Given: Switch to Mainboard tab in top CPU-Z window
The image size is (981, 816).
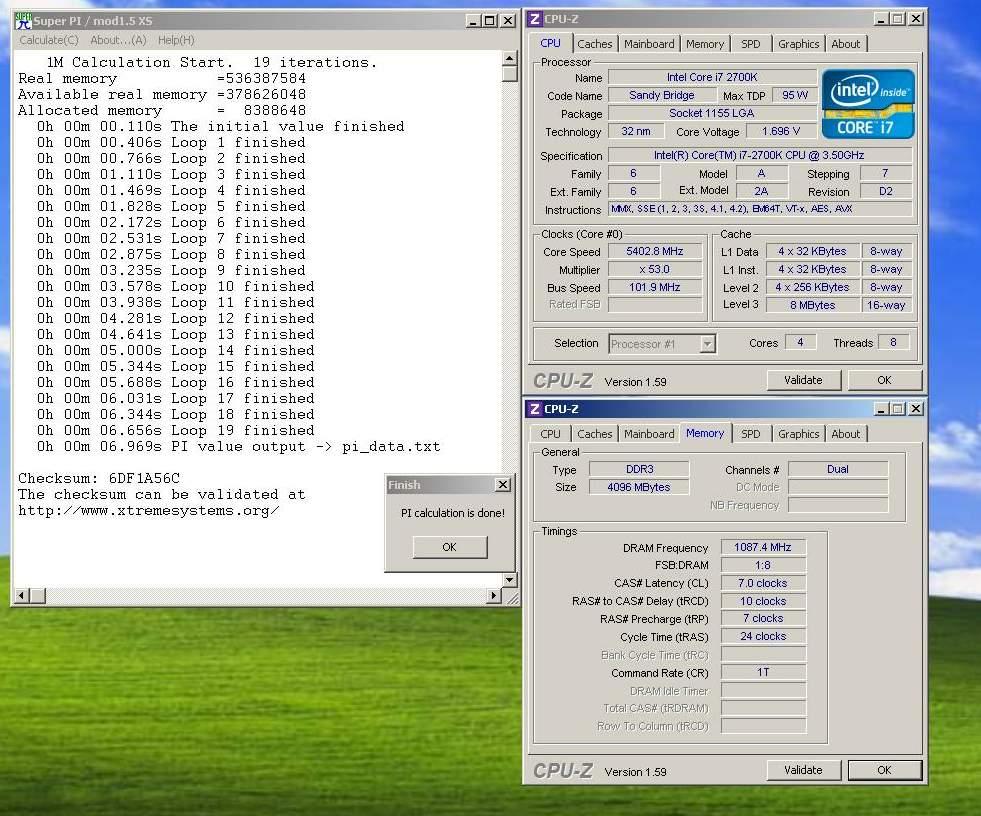Looking at the screenshot, I should coord(649,44).
